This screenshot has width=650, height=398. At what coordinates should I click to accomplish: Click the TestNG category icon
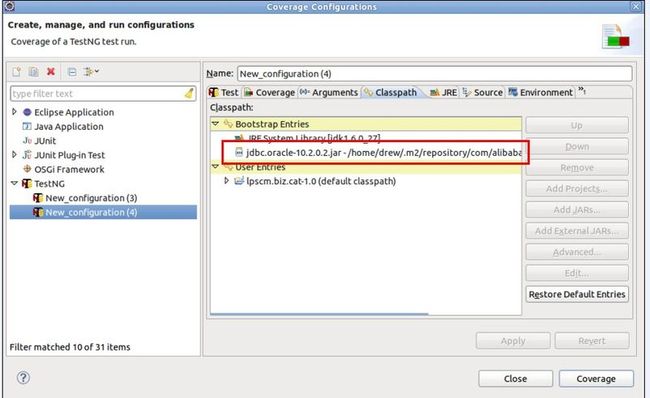pyautogui.click(x=27, y=183)
